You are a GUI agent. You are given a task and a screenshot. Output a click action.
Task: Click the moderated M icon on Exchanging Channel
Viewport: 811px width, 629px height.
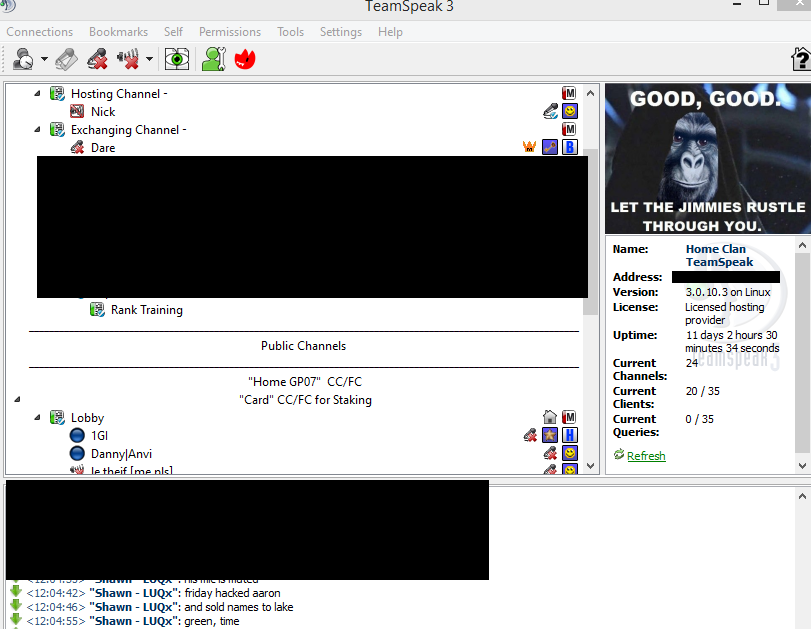click(x=569, y=129)
